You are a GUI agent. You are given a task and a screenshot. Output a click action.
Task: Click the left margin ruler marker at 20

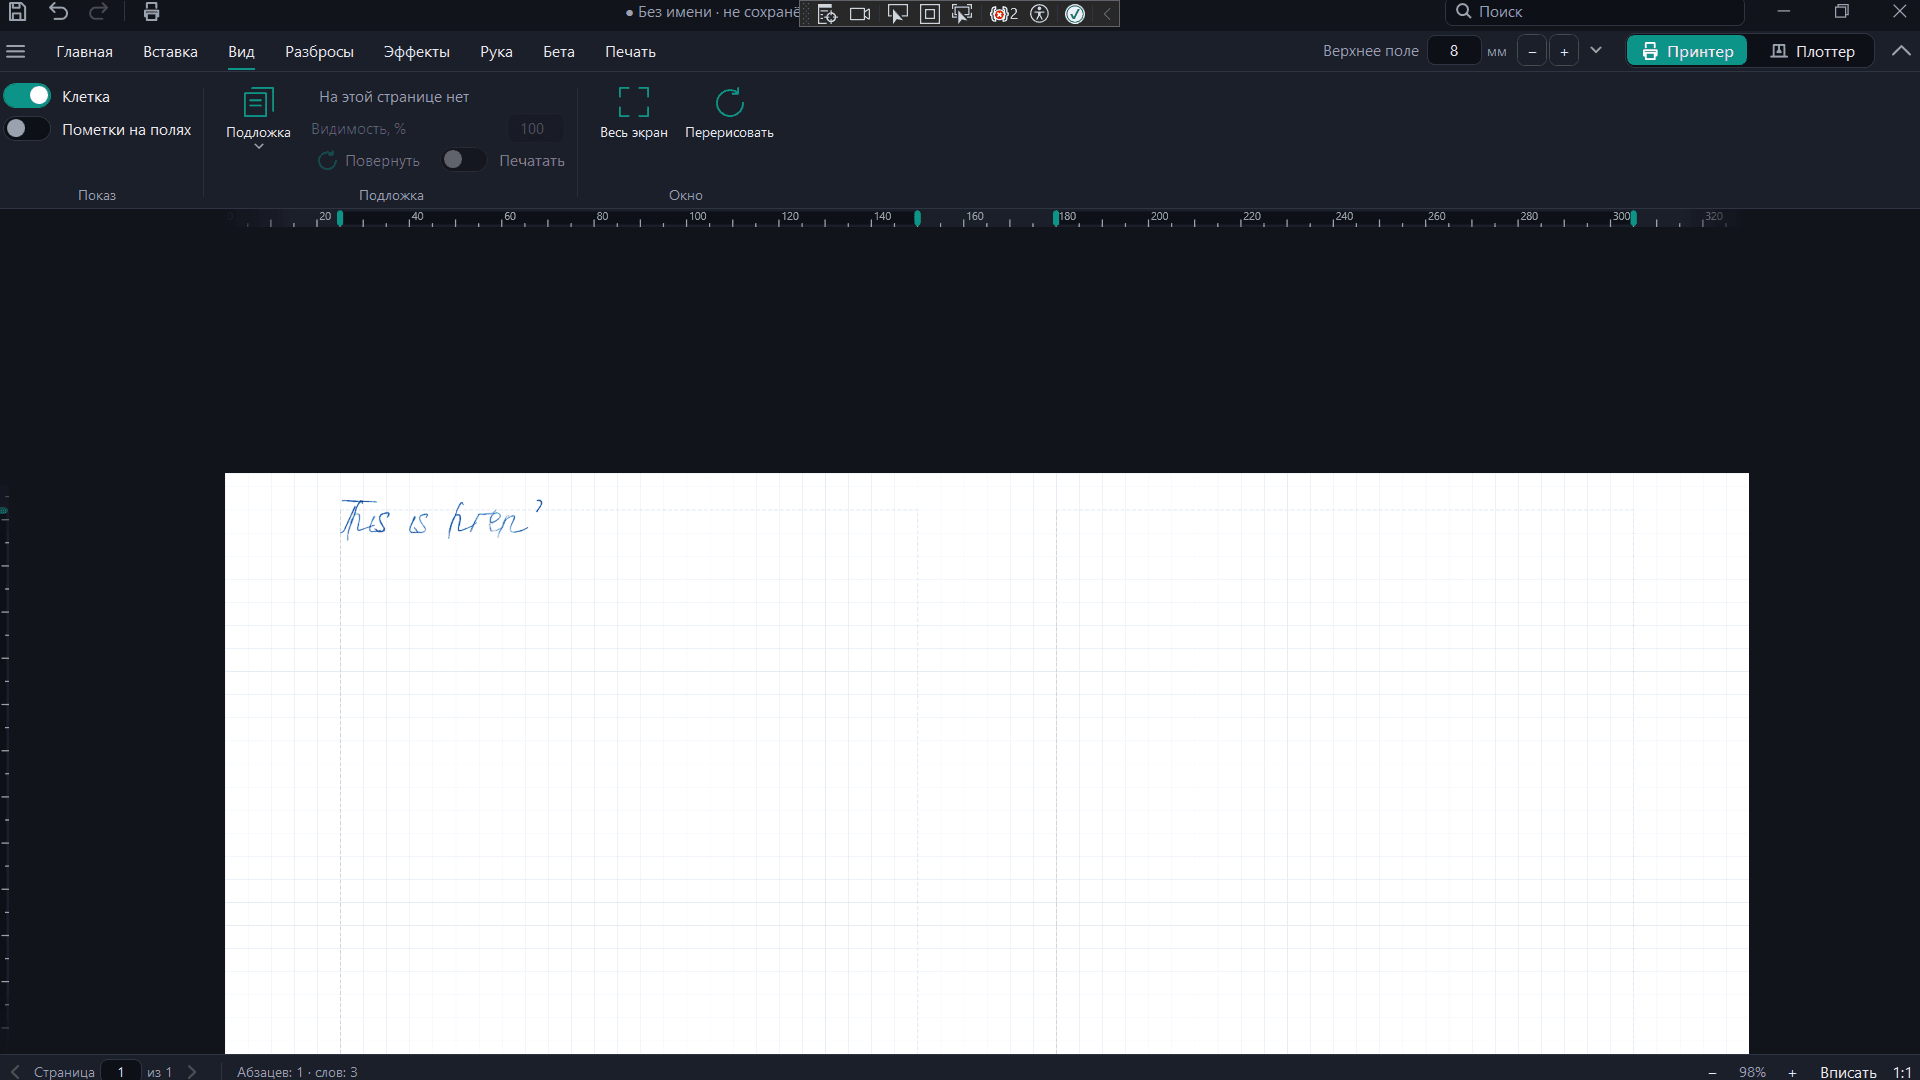pos(340,218)
